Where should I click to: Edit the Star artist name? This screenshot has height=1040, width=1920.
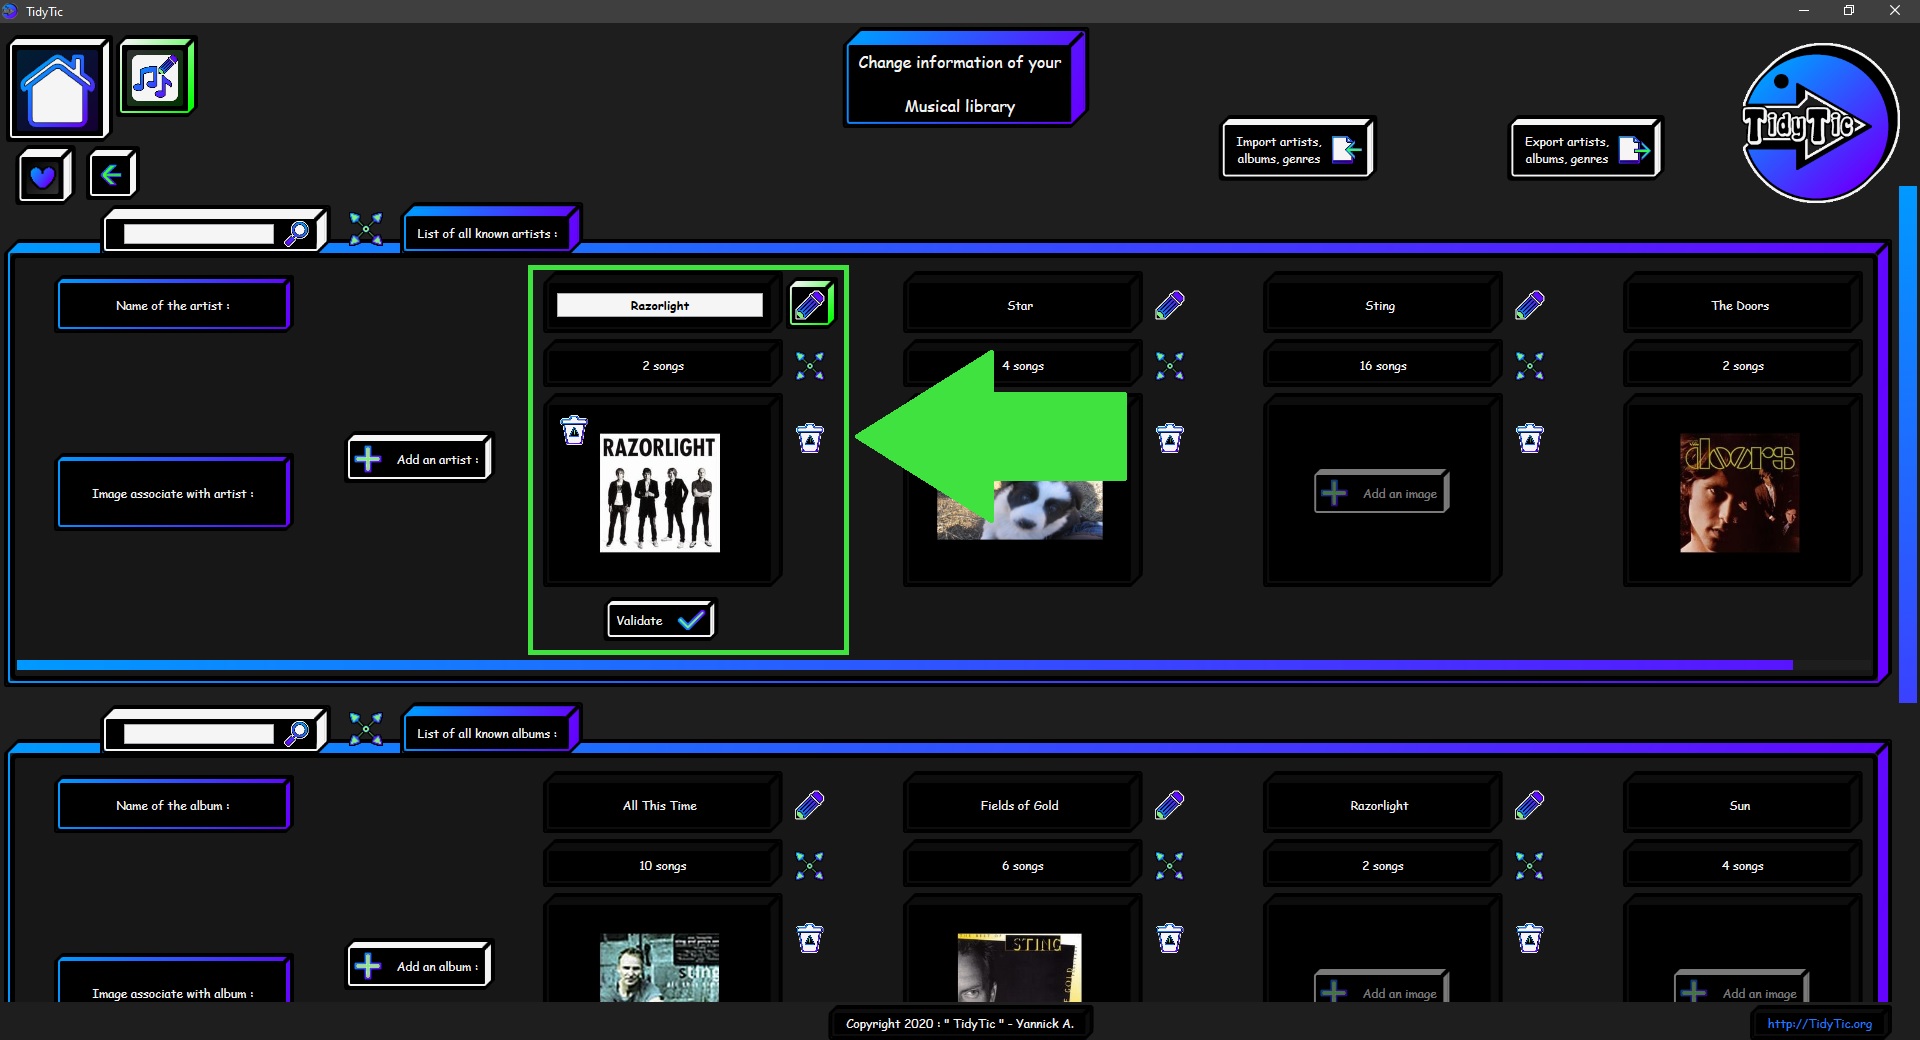(x=1169, y=305)
